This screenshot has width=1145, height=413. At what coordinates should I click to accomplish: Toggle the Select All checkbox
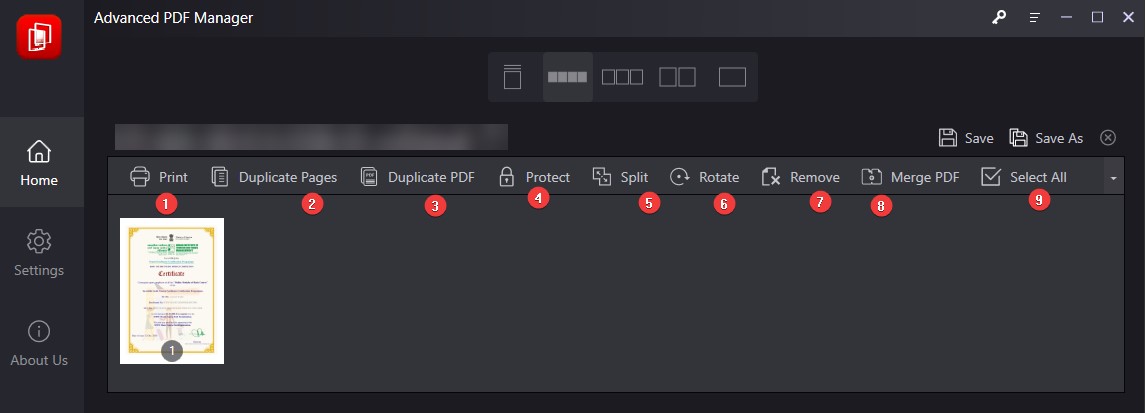(991, 177)
